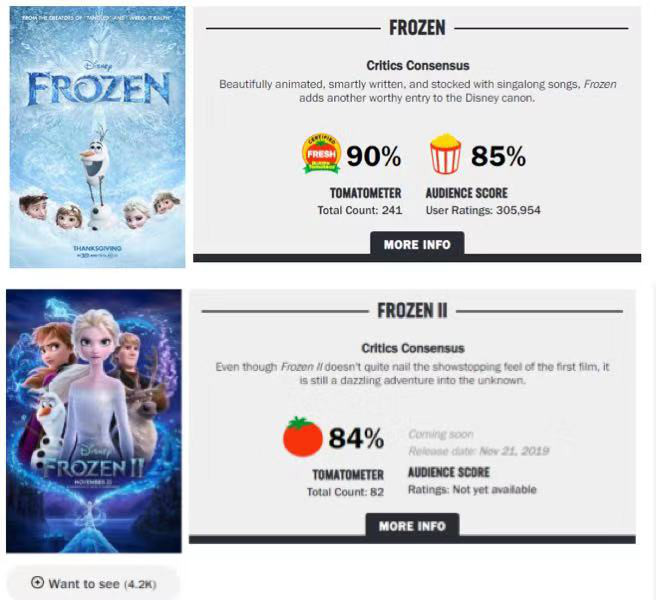Select the 84% Tomatometer score

coord(356,438)
